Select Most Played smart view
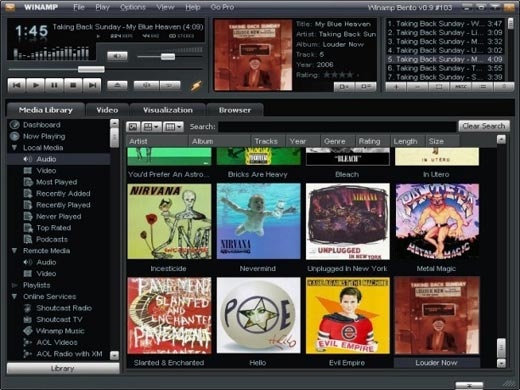This screenshot has height=390, width=520. point(56,182)
